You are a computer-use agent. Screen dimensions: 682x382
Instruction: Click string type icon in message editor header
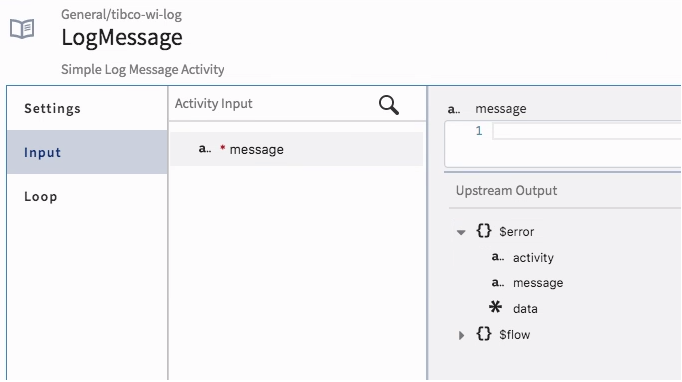(x=454, y=109)
